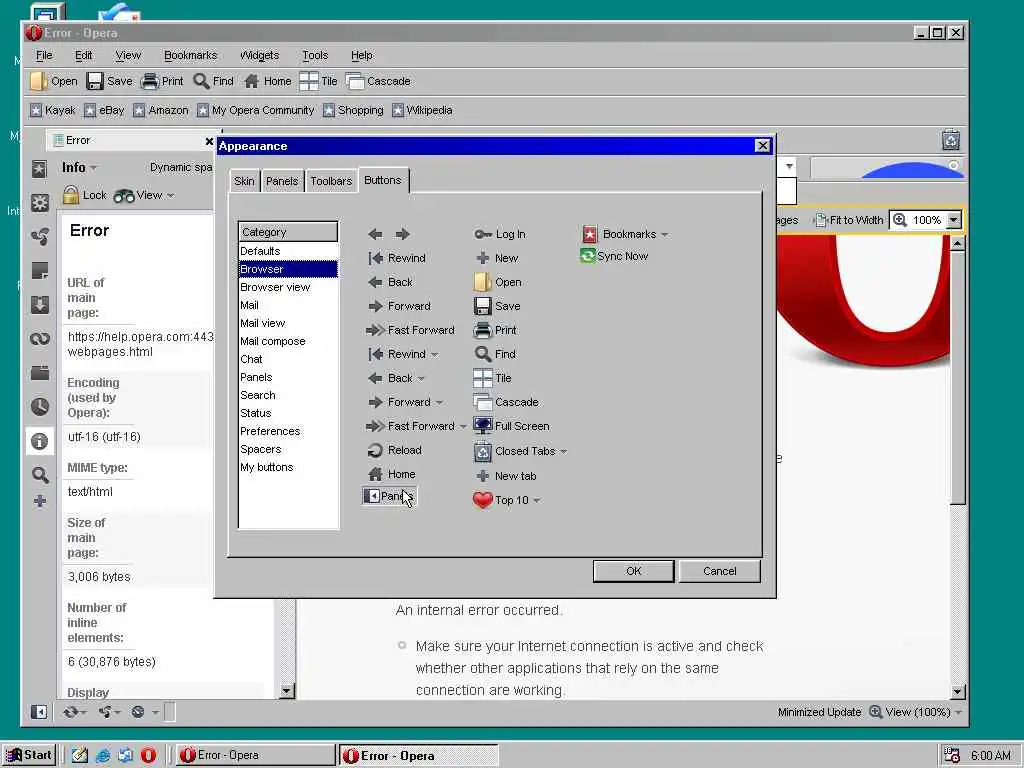The image size is (1024, 768).
Task: Click the Internet Explorer quick launch icon
Action: click(x=103, y=756)
